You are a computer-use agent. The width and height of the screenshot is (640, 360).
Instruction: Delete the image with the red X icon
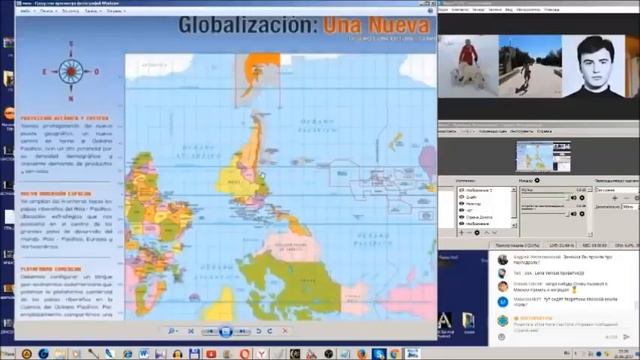285,331
